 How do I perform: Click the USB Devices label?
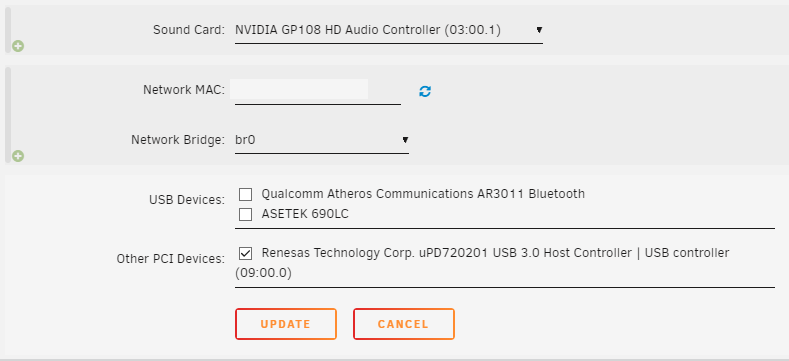click(187, 200)
